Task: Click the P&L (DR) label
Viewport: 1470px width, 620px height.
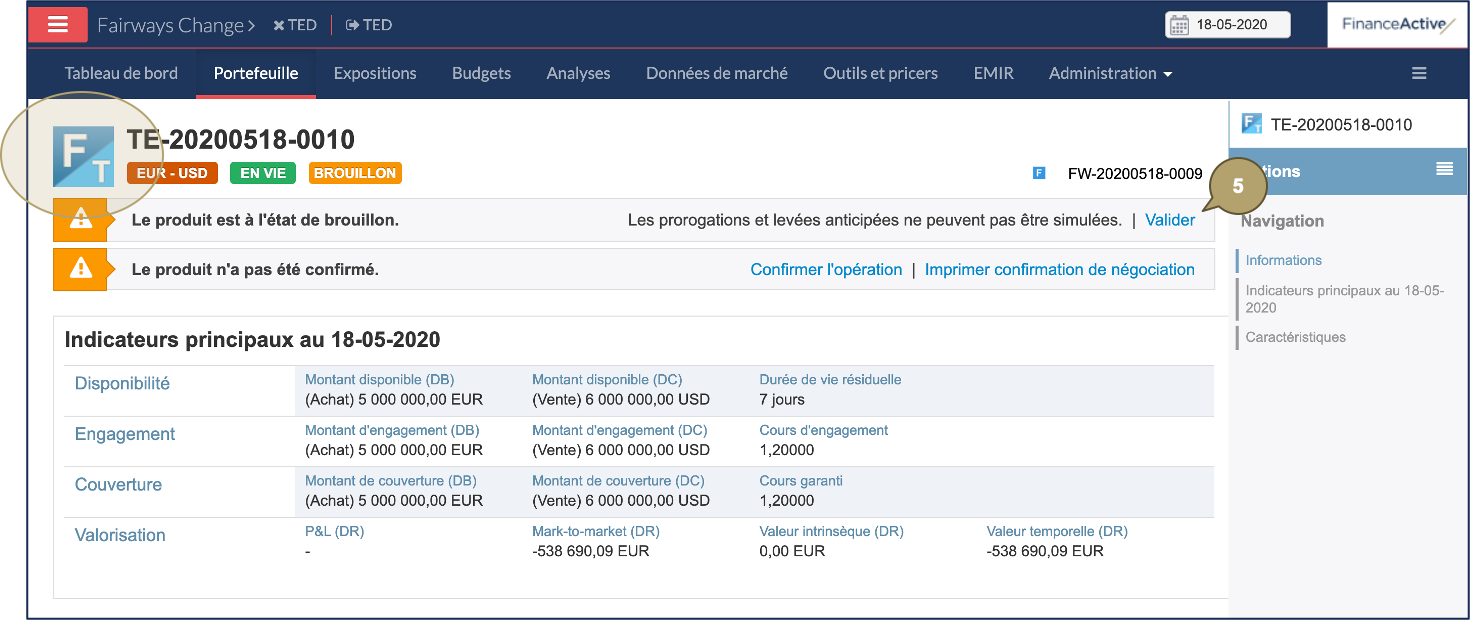Action: point(335,531)
